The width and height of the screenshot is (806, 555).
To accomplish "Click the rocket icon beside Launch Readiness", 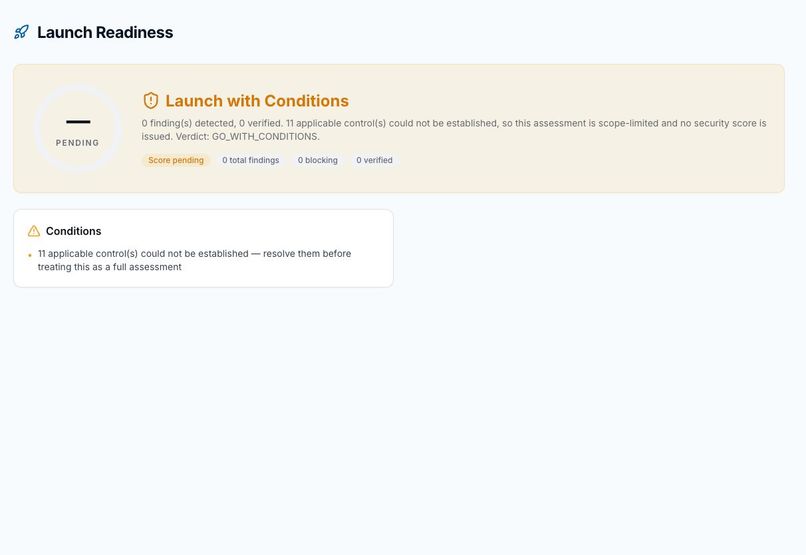I will click(21, 32).
